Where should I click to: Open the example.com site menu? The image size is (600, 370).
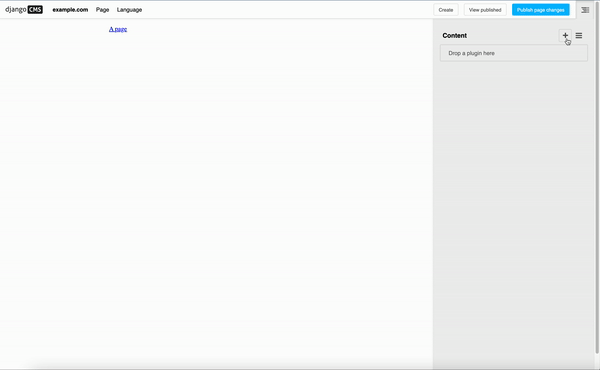click(70, 10)
